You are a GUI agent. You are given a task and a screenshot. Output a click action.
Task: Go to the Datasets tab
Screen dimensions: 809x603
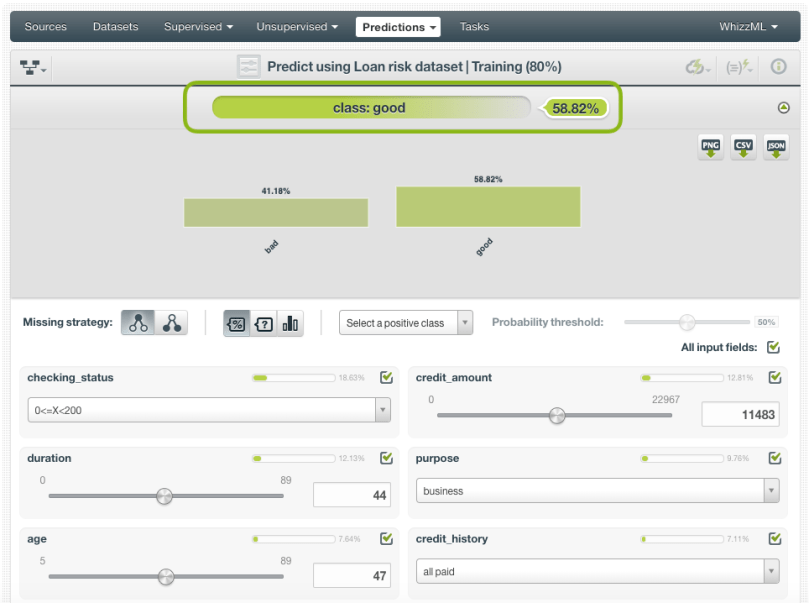pos(115,27)
